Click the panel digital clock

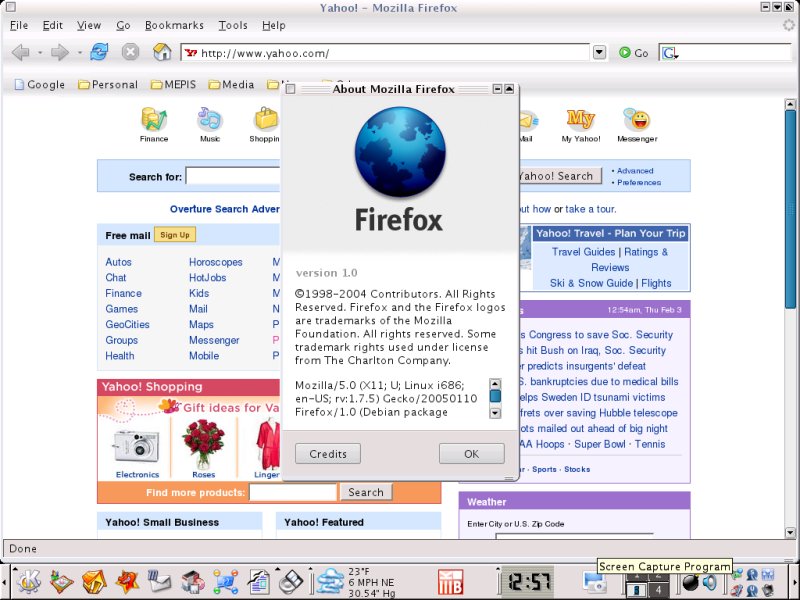[528, 582]
